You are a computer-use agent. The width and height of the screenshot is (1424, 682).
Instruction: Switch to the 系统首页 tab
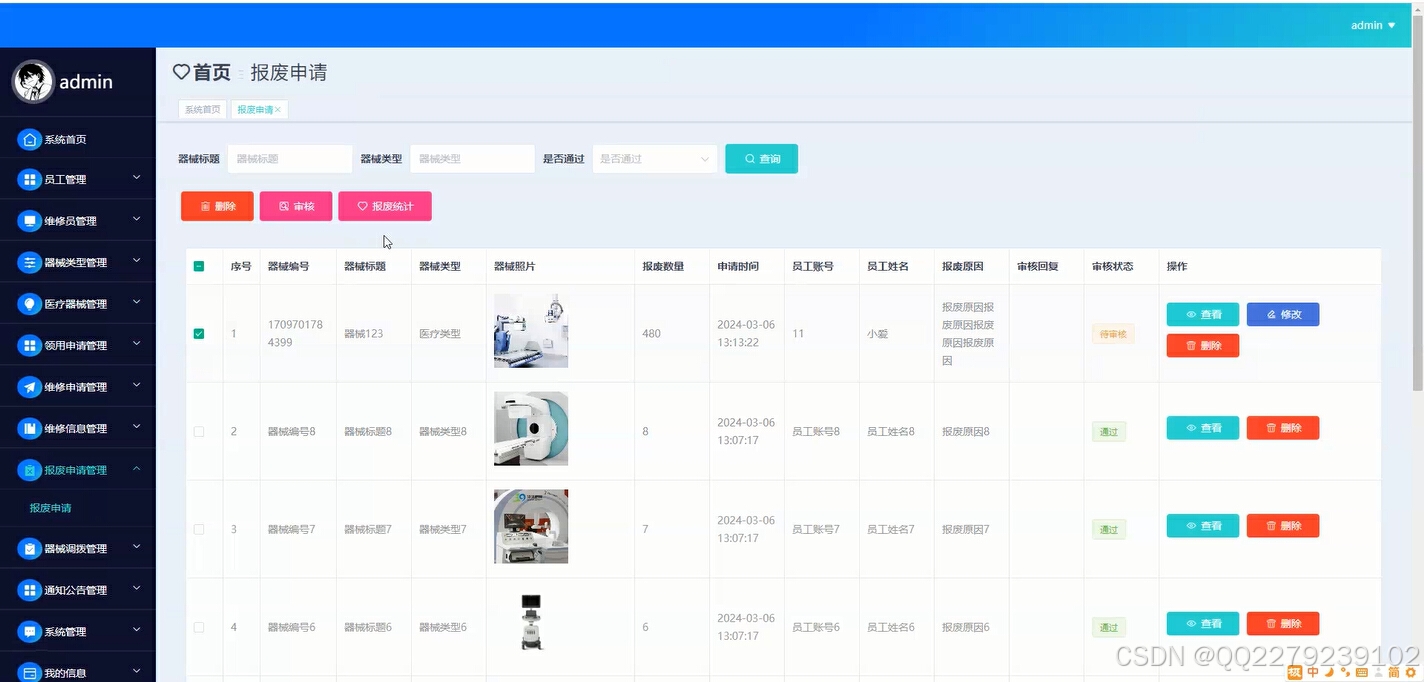point(202,109)
